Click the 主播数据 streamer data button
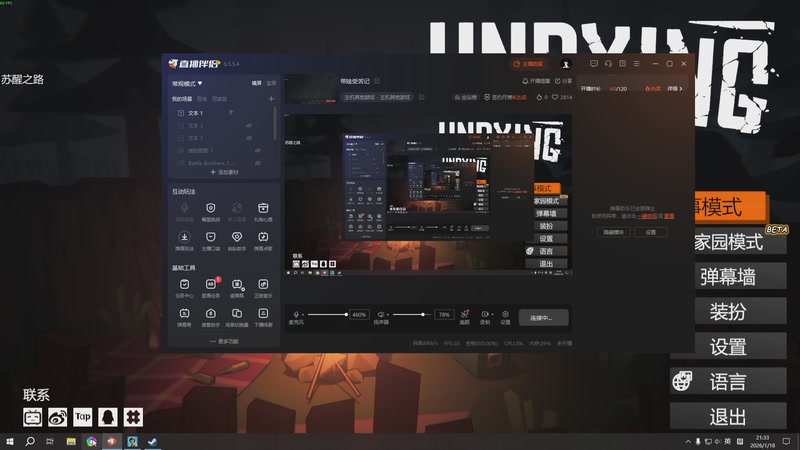The image size is (800, 450). (528, 64)
